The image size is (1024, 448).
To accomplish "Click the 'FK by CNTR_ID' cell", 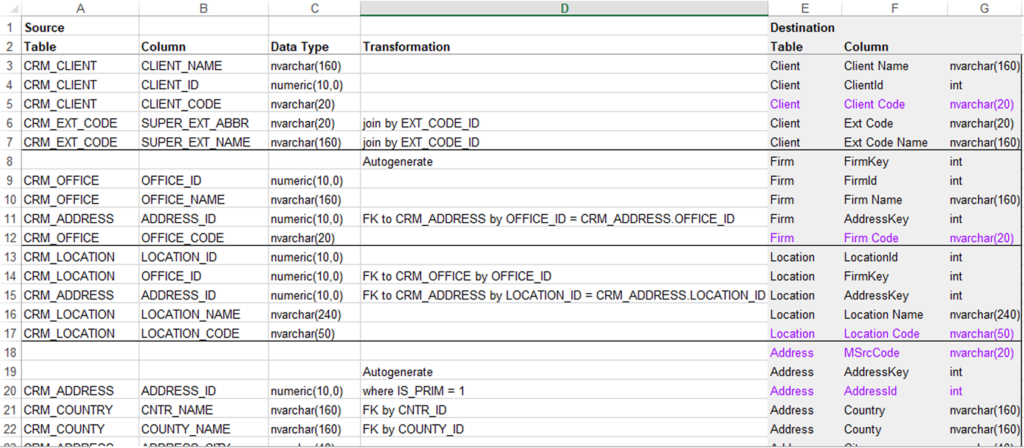I will [x=564, y=410].
